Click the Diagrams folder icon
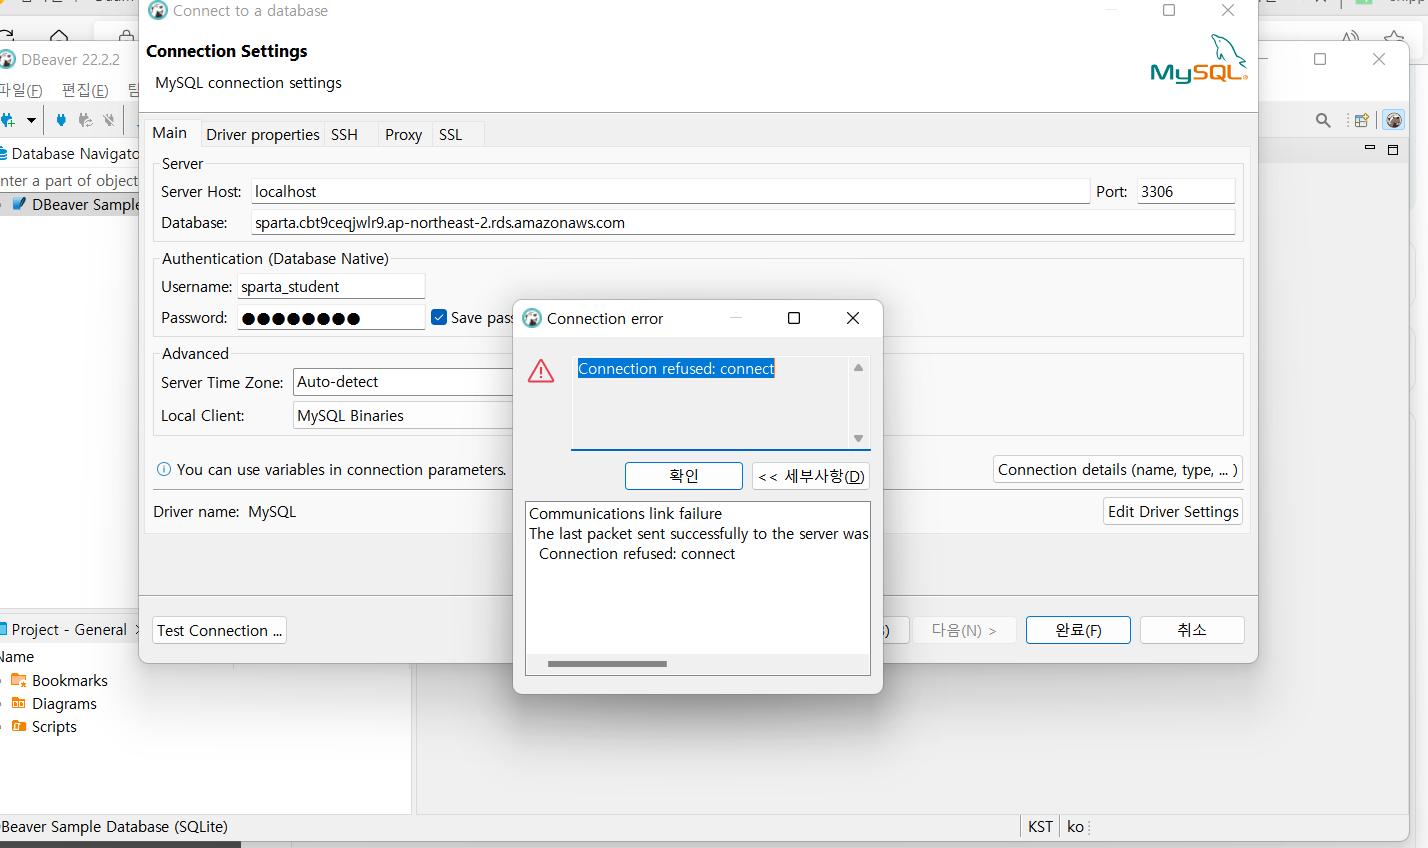 coord(18,703)
